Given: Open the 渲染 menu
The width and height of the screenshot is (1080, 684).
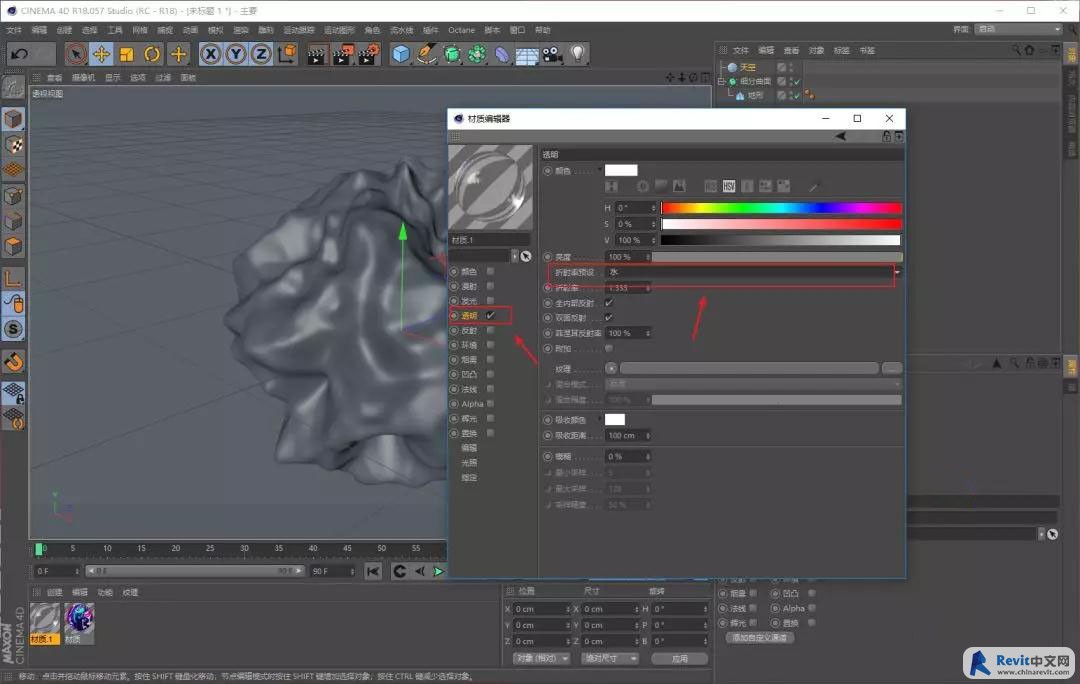Looking at the screenshot, I should pos(241,30).
